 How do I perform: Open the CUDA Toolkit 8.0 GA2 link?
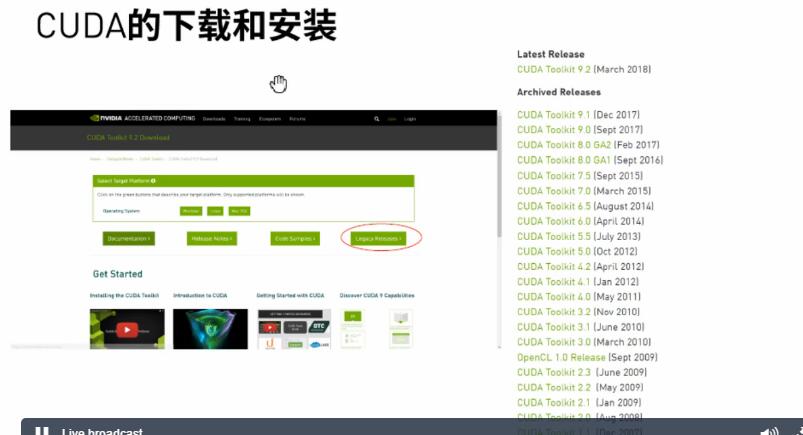click(x=564, y=145)
